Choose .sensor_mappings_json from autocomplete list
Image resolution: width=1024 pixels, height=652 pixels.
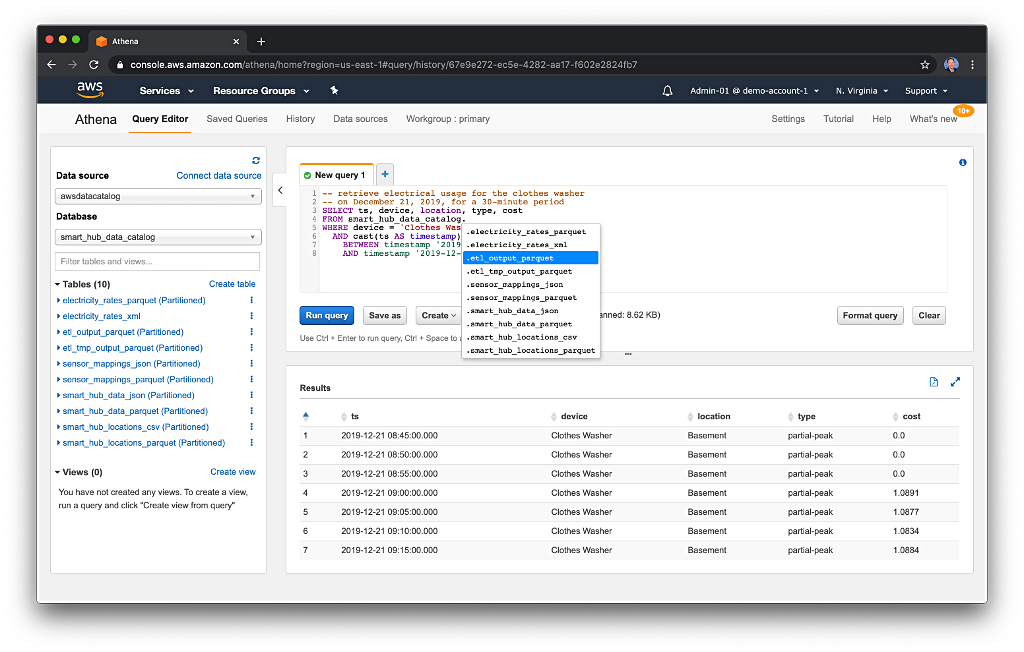pos(530,284)
